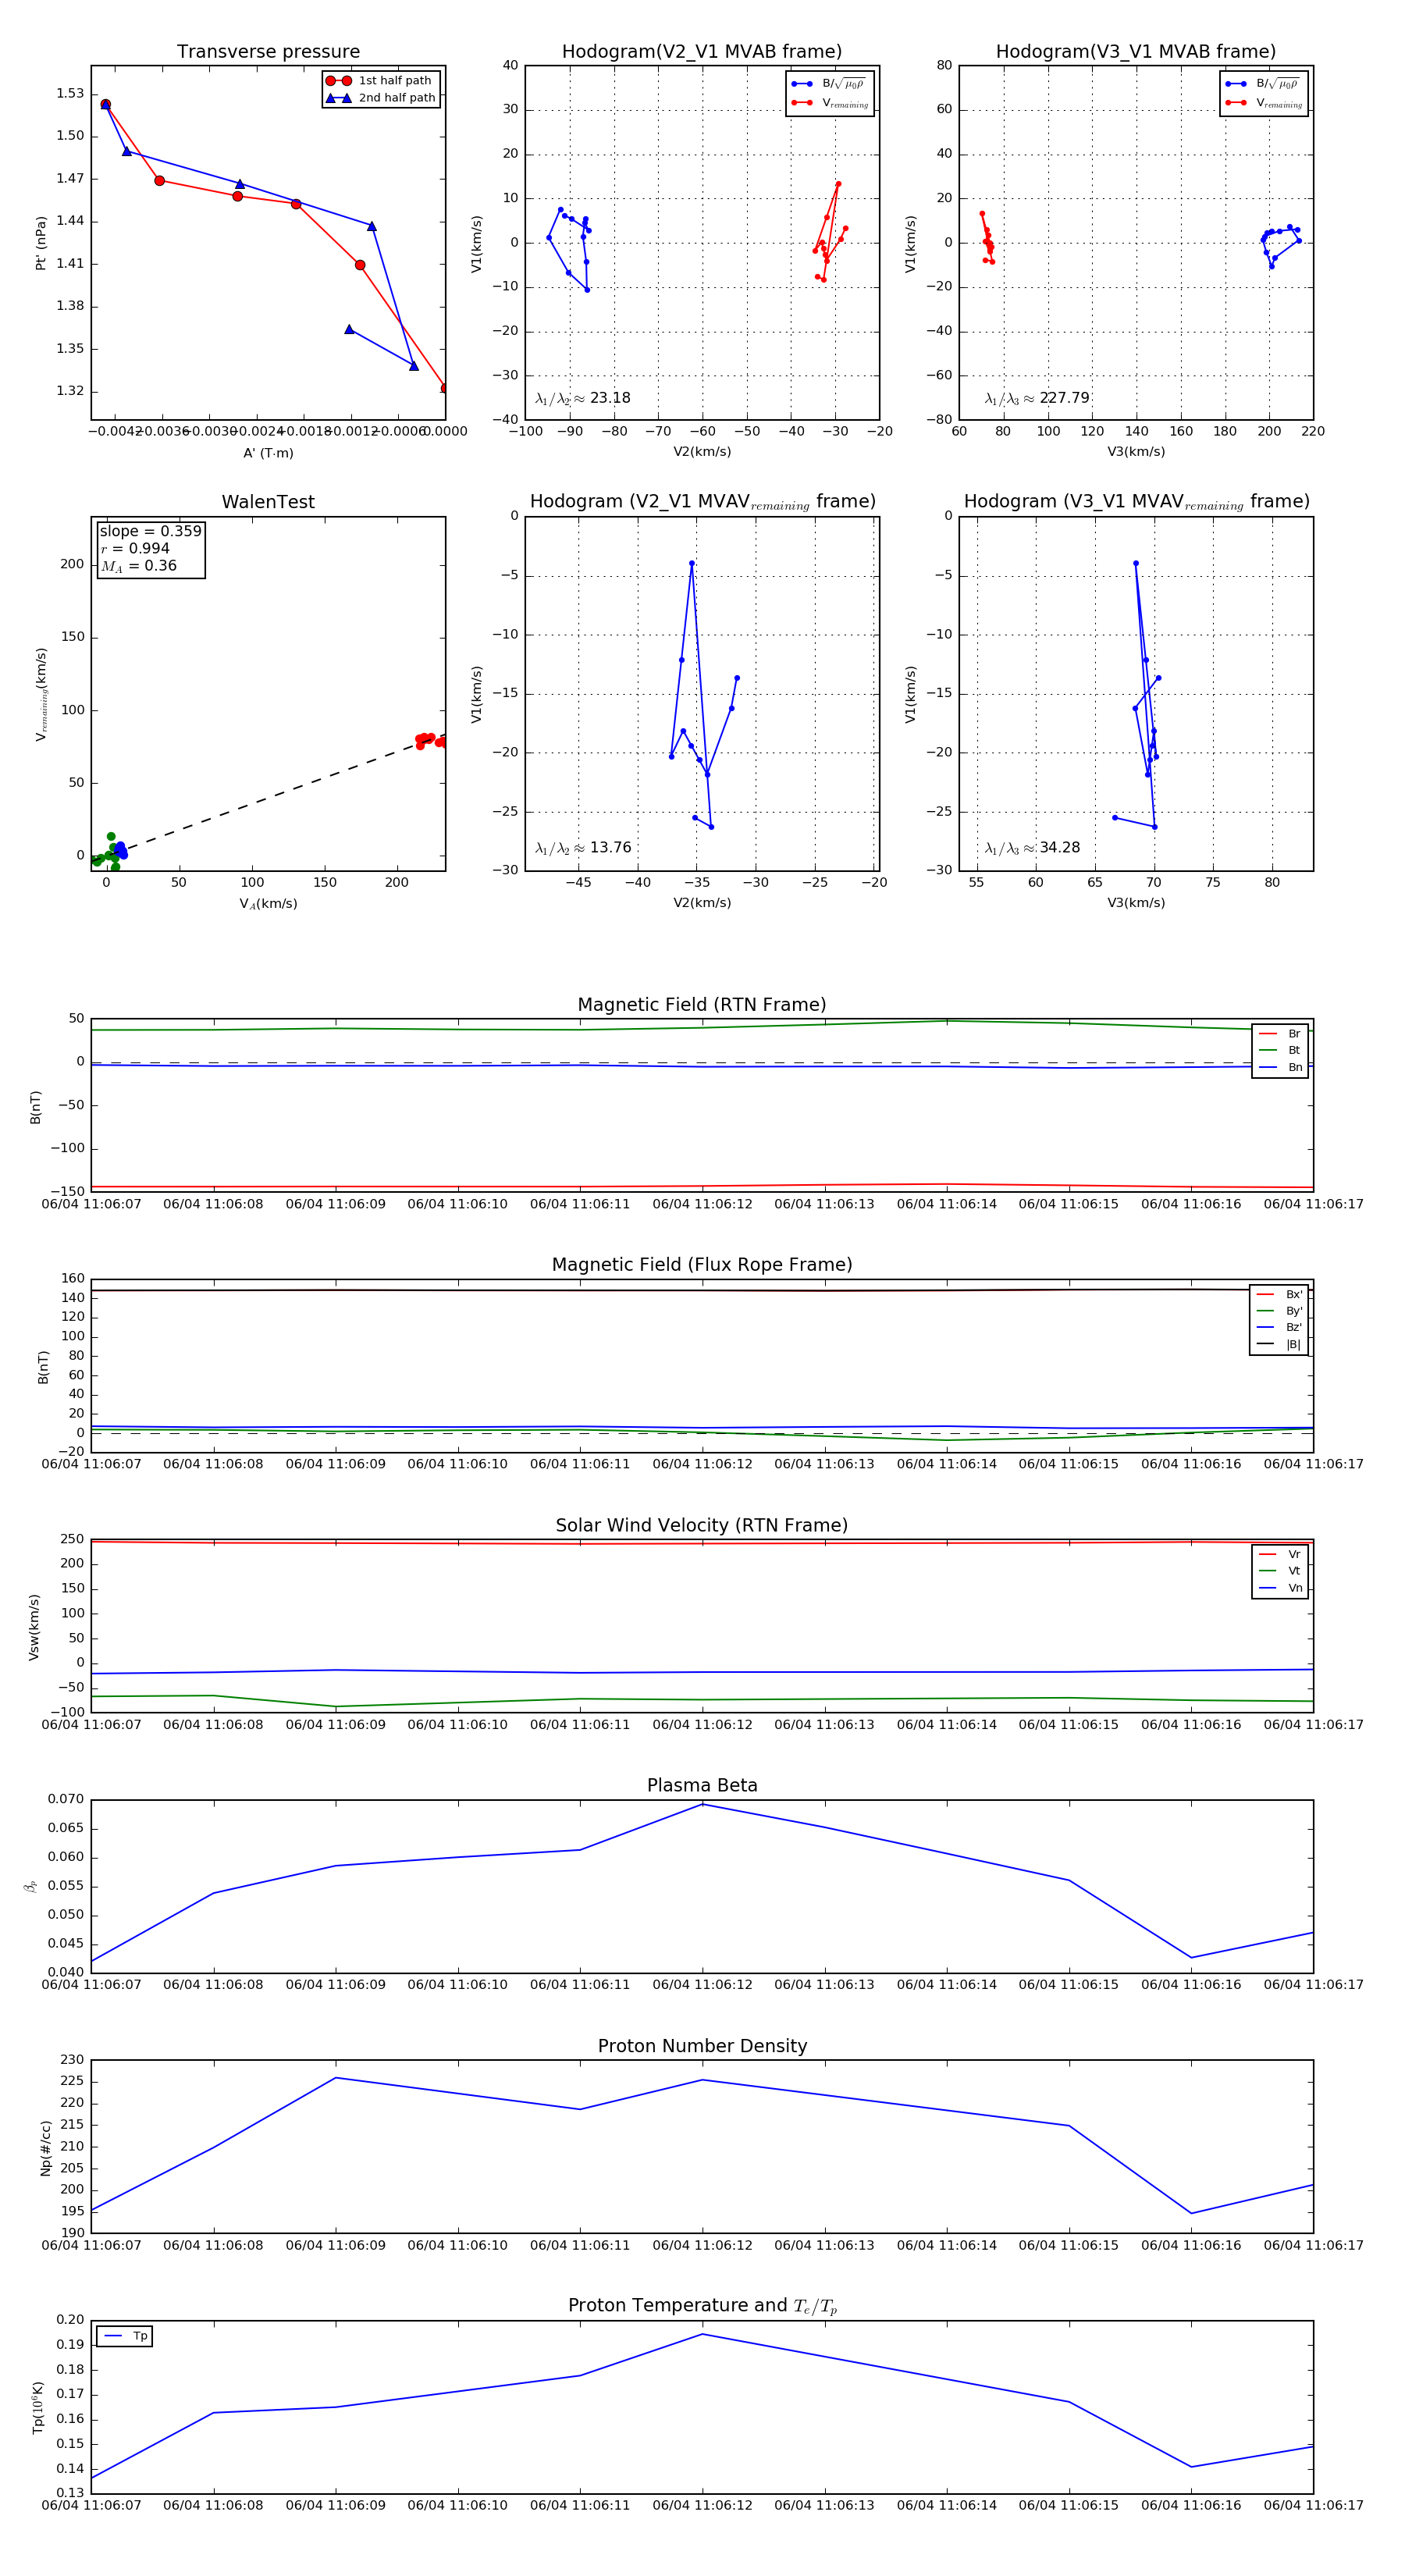Click the 'Vsw(km/s)' axis label
The height and width of the screenshot is (2576, 1405).
(x=34, y=1626)
